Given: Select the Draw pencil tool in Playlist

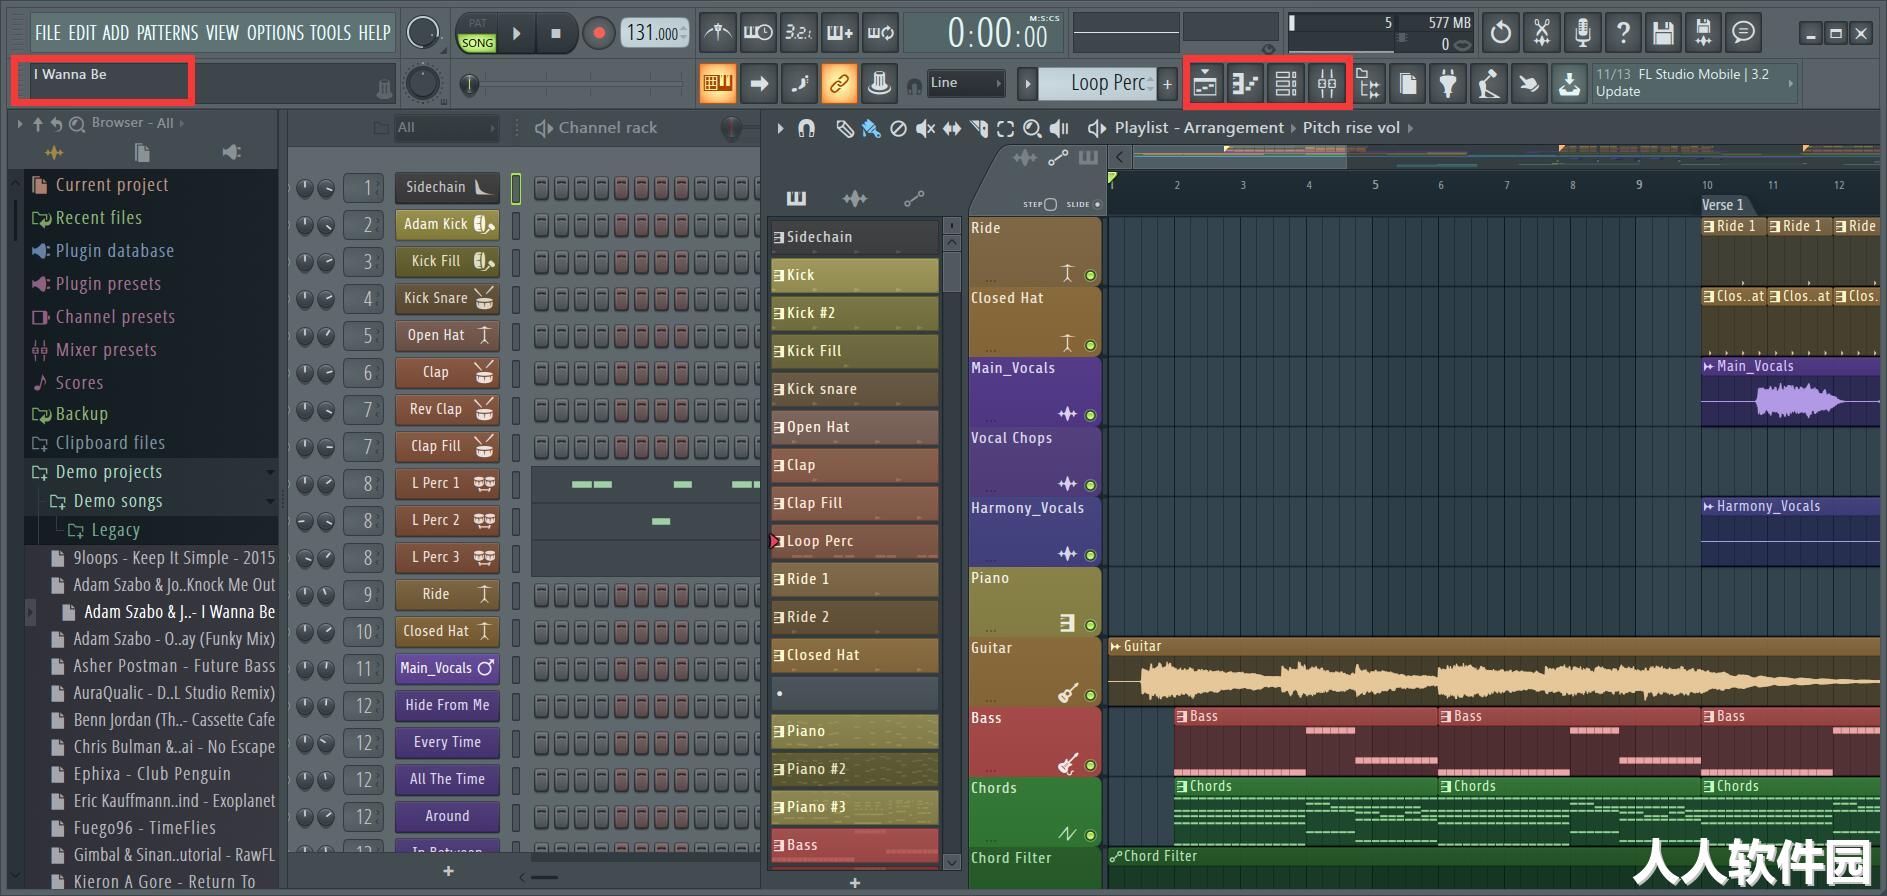Looking at the screenshot, I should (845, 128).
